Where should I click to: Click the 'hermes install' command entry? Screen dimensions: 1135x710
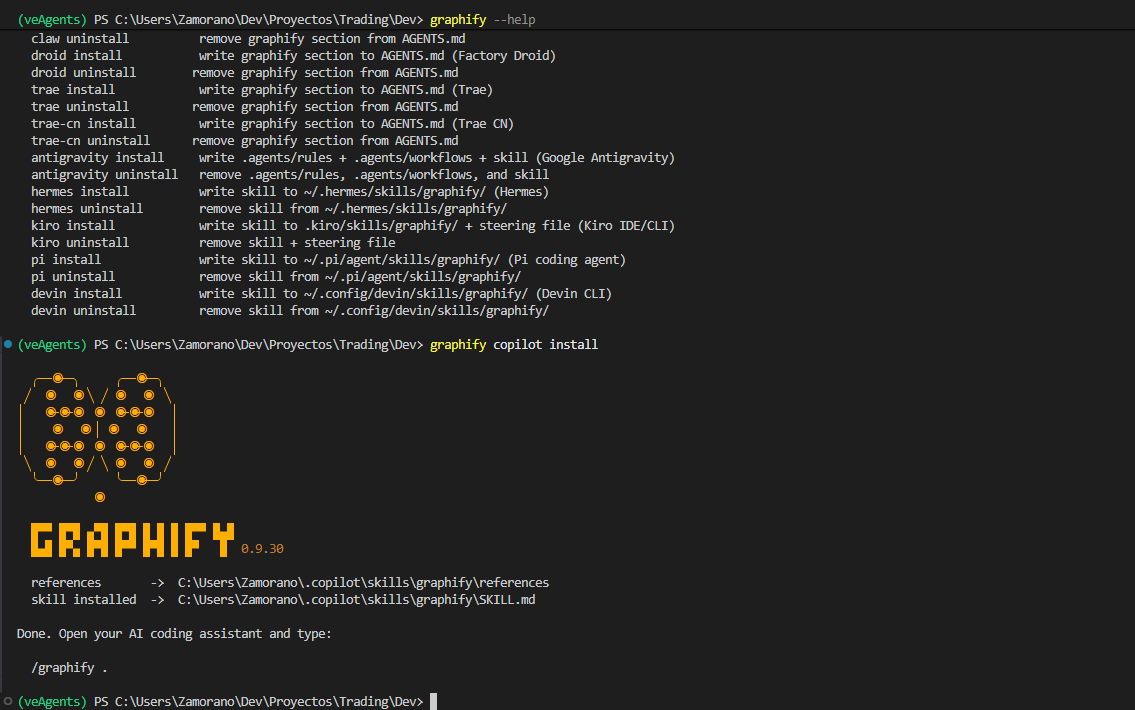coord(80,192)
